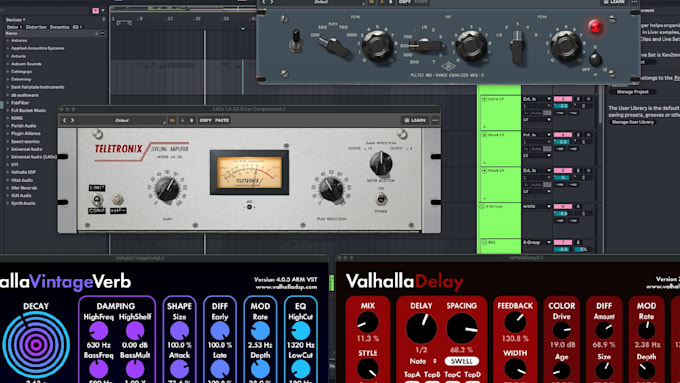Open LA-2A three-dots options menu

point(435,120)
